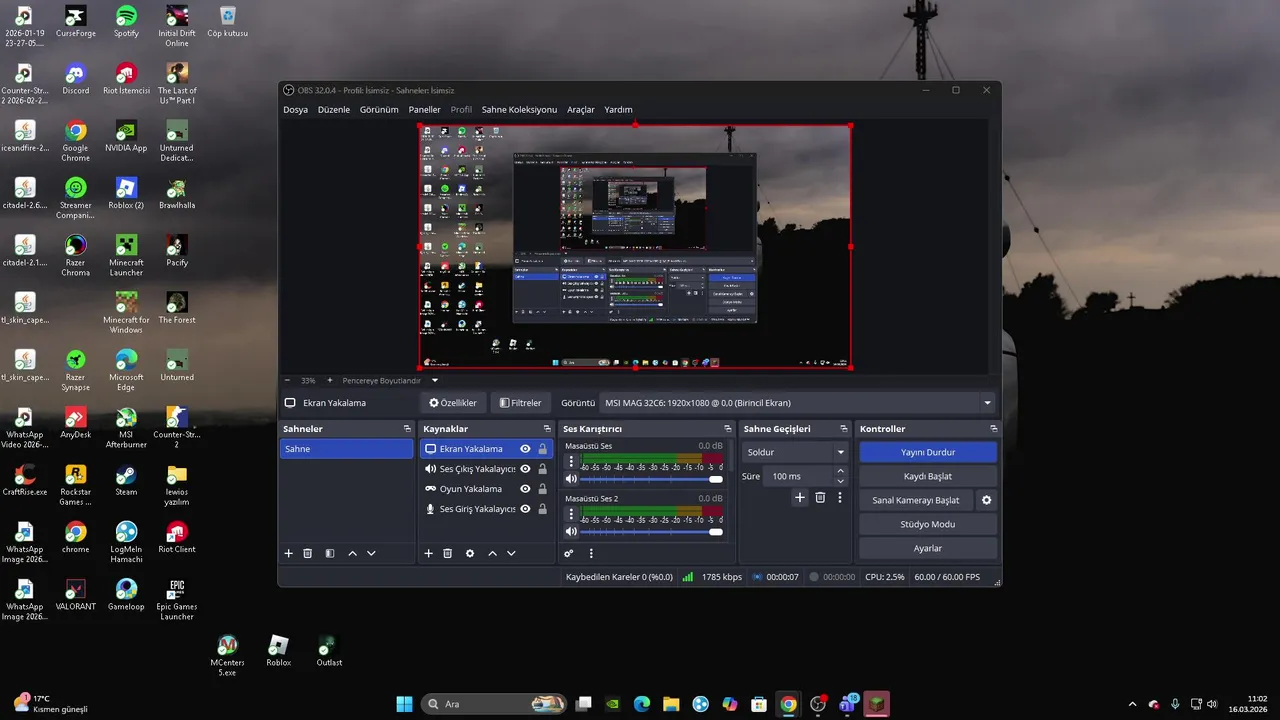Click the Ara search box on the taskbar
The height and width of the screenshot is (720, 1280).
[493, 704]
